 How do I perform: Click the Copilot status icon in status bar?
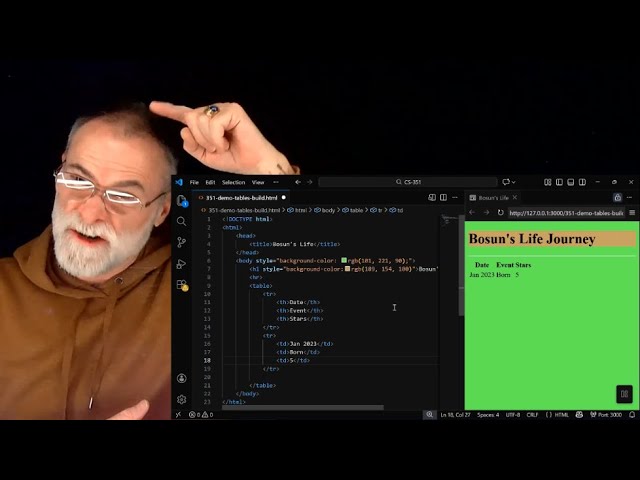579,415
